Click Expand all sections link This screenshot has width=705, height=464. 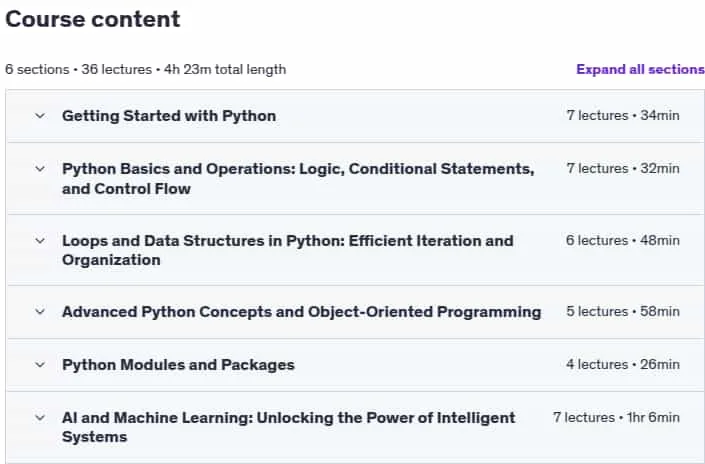(x=640, y=69)
